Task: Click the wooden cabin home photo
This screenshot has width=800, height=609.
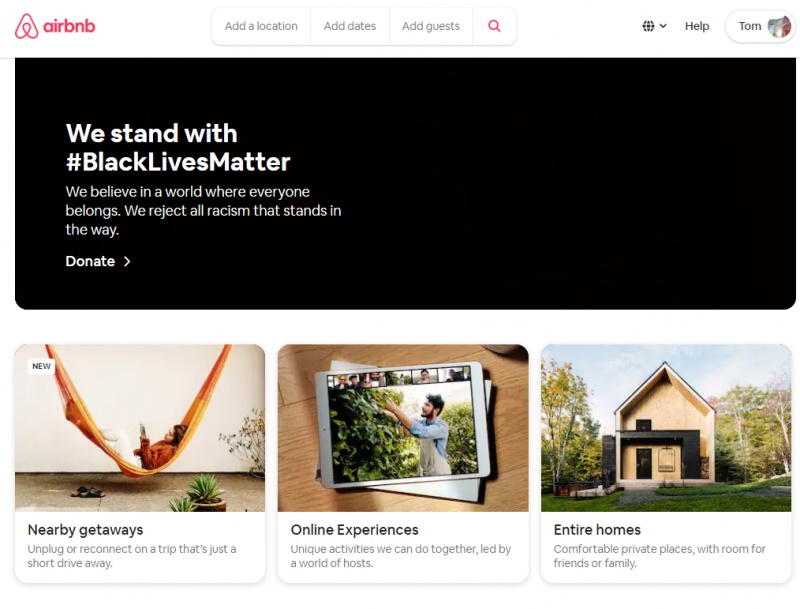Action: [666, 428]
